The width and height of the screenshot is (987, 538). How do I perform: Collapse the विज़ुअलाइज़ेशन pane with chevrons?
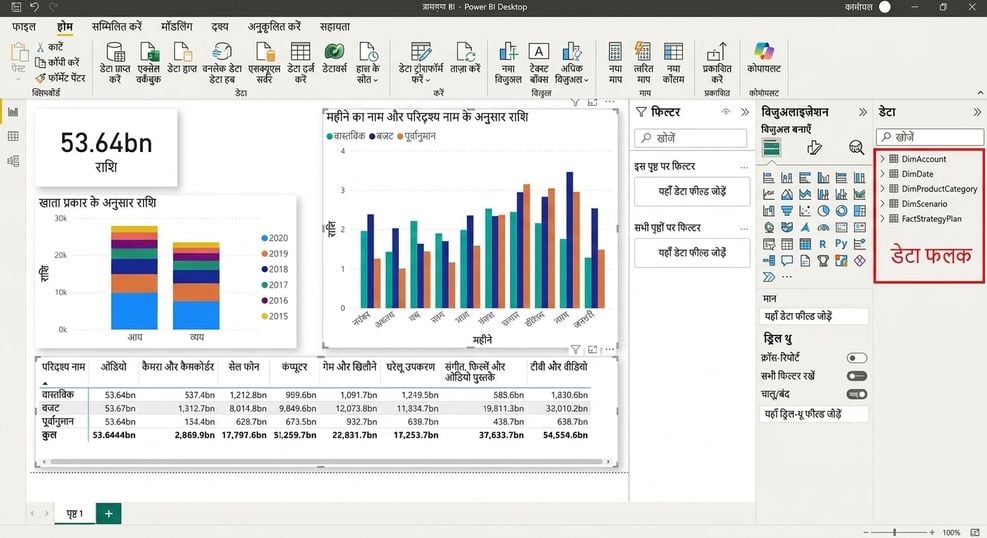tap(862, 112)
